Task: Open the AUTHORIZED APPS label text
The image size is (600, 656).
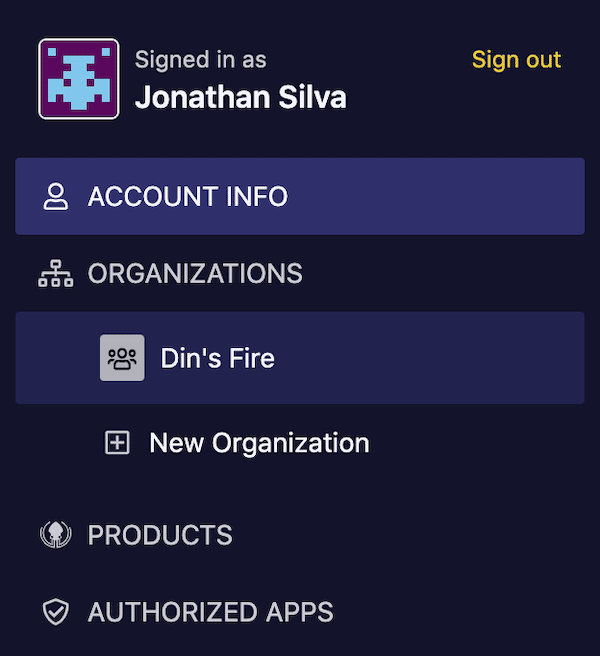Action: click(210, 612)
